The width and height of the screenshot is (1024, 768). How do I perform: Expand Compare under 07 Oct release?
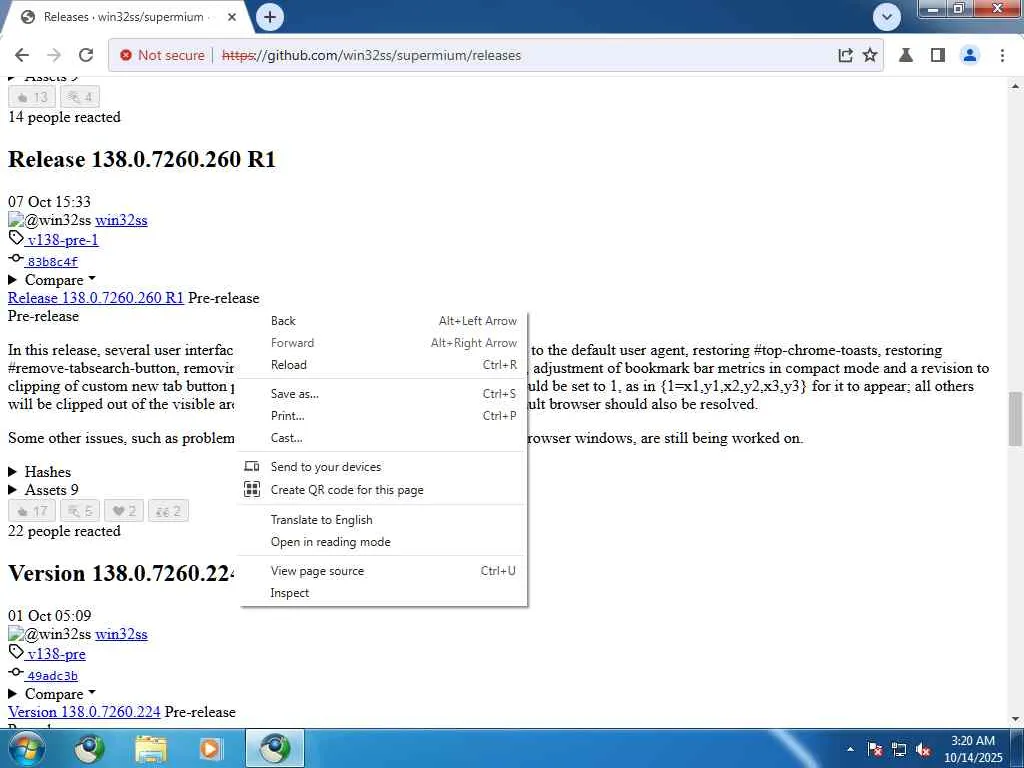coord(53,280)
